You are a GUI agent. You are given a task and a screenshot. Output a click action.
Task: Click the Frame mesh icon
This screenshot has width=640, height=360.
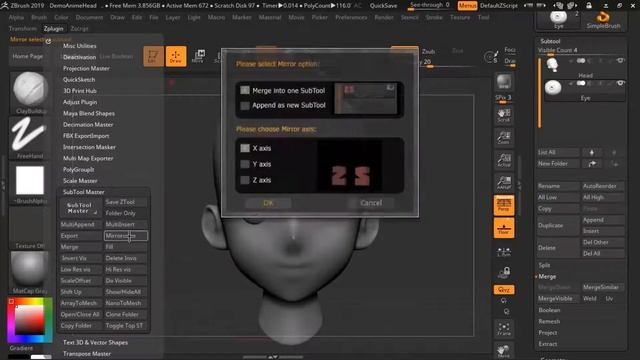click(504, 329)
